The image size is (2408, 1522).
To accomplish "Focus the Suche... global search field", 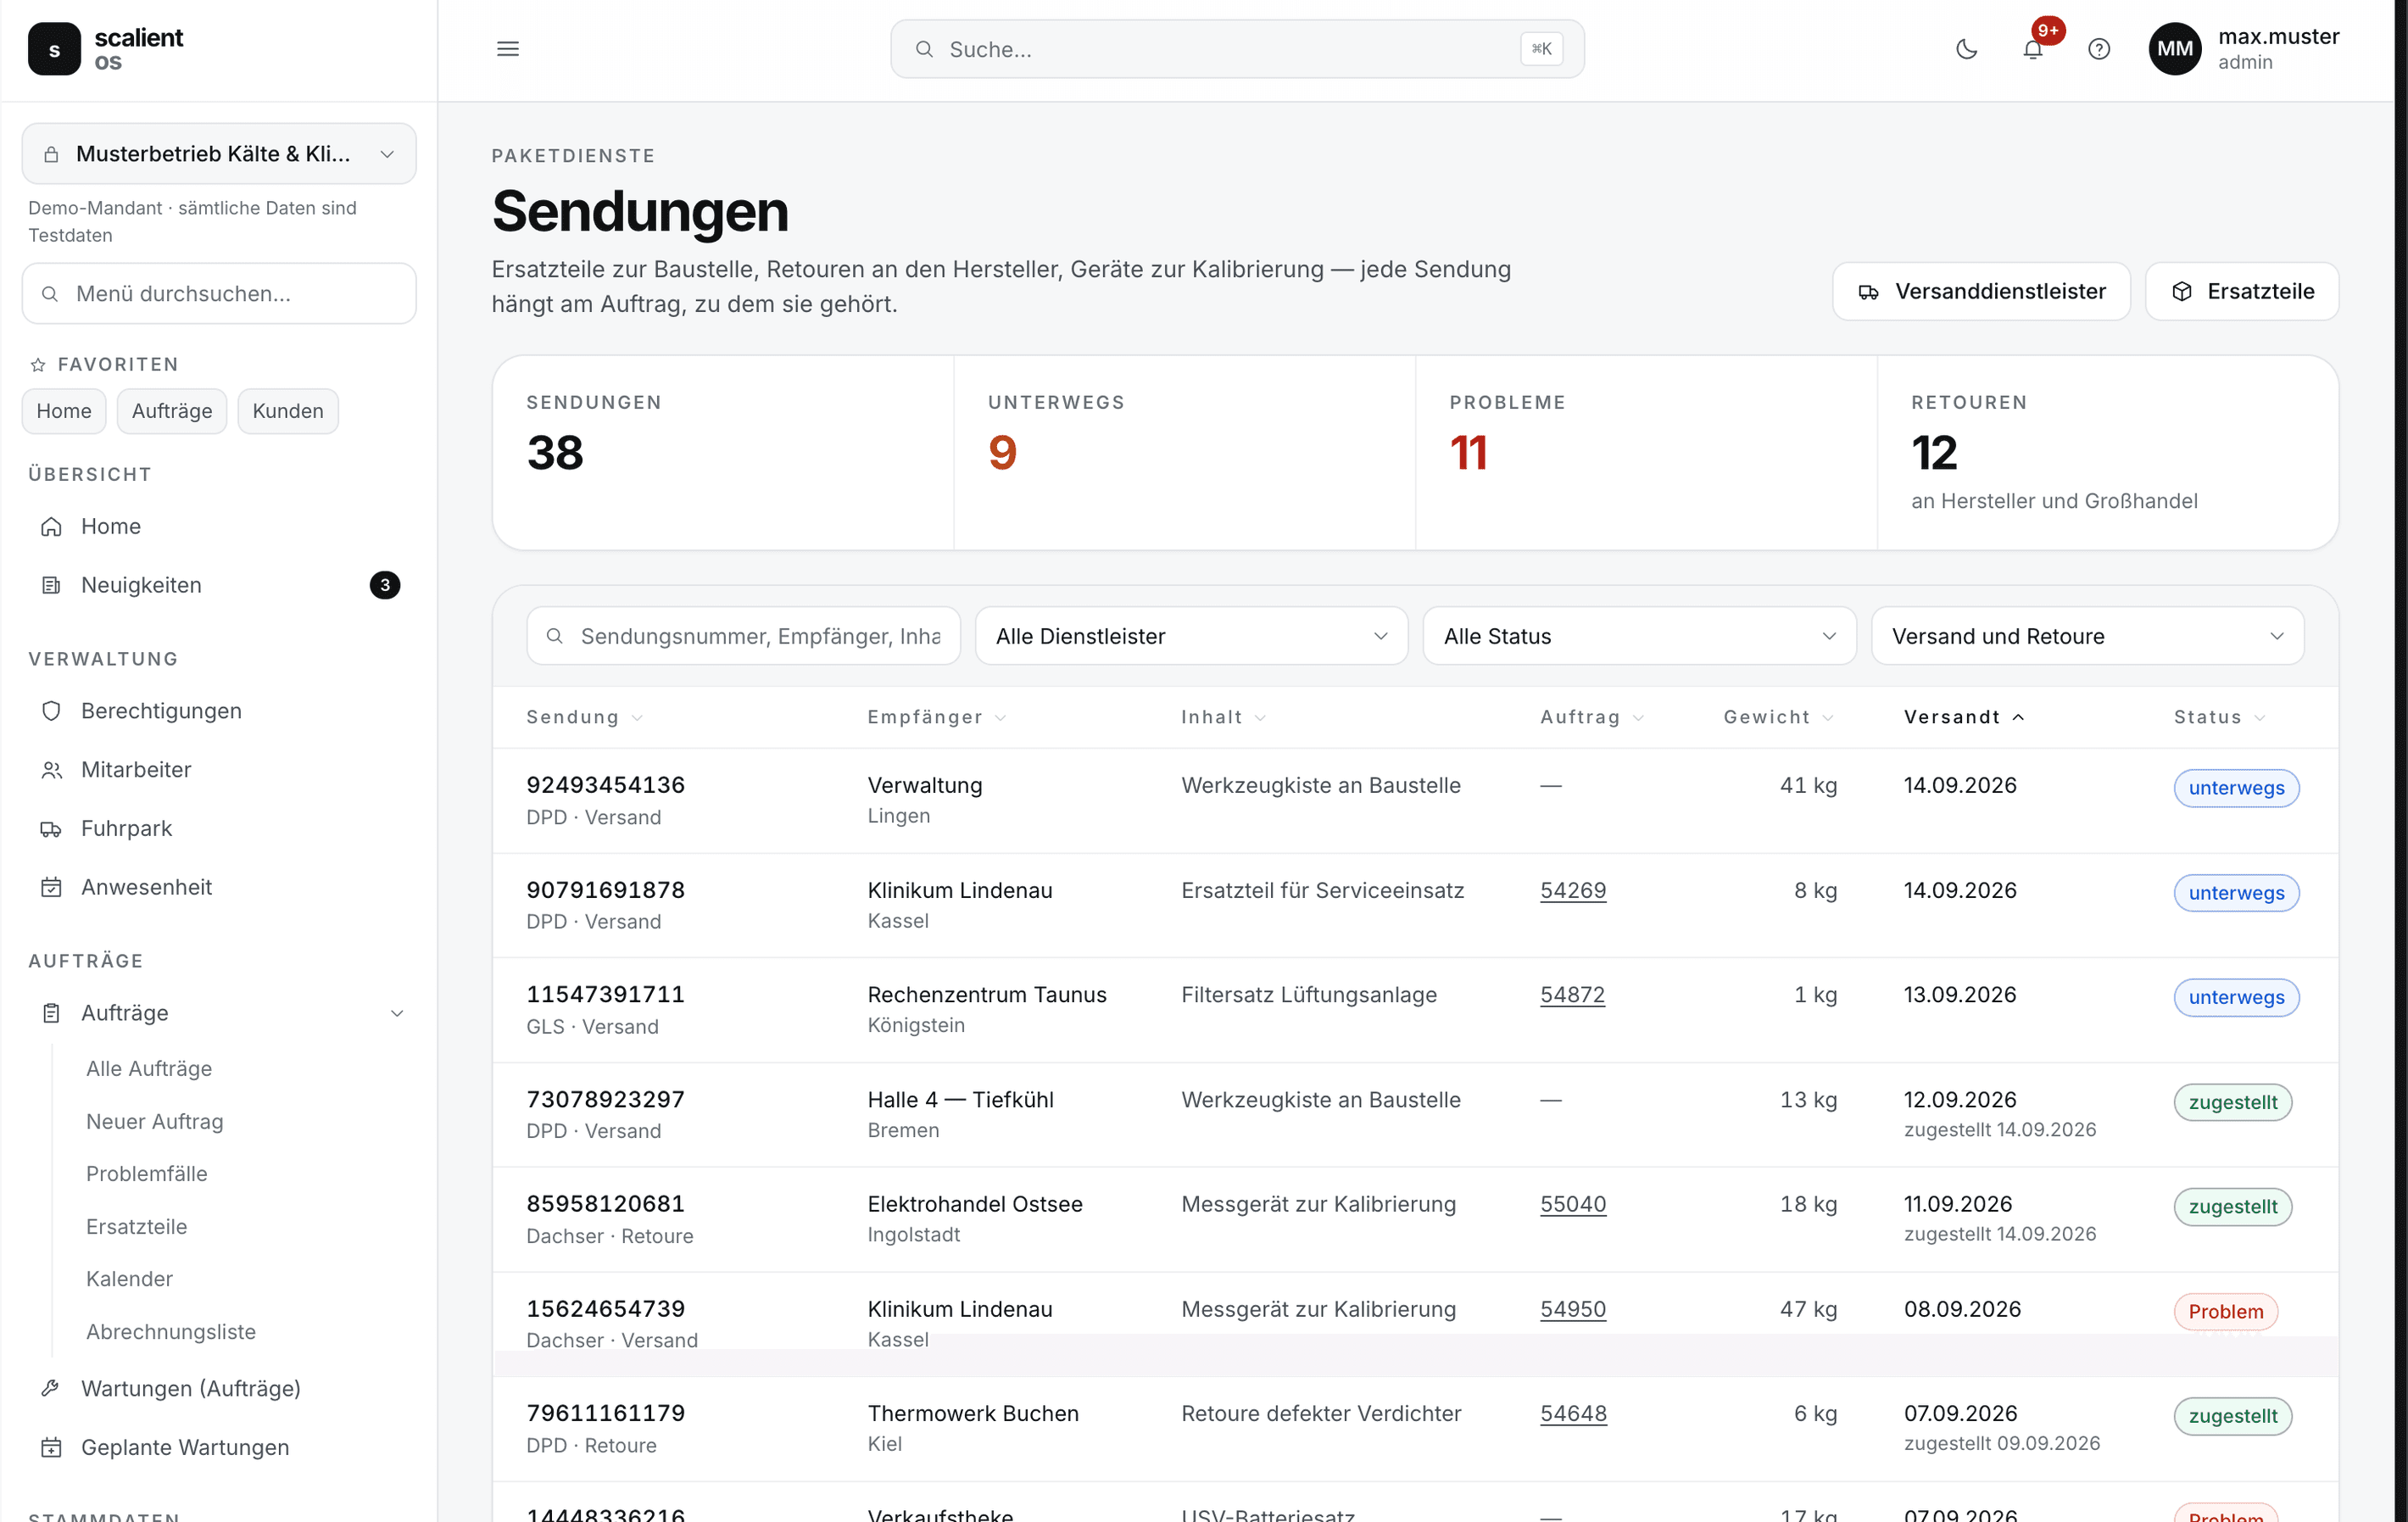I will 1237,49.
